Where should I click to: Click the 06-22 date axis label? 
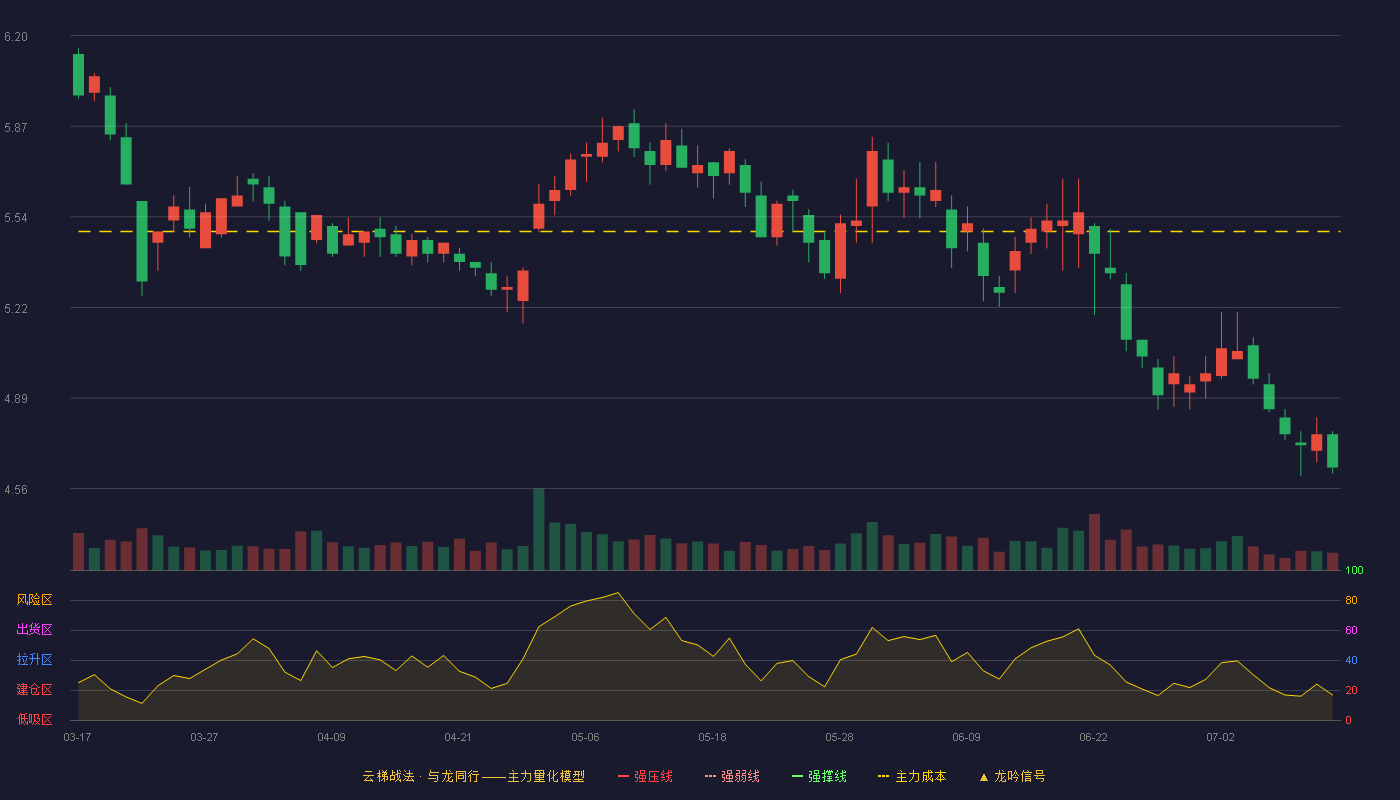tap(1093, 737)
